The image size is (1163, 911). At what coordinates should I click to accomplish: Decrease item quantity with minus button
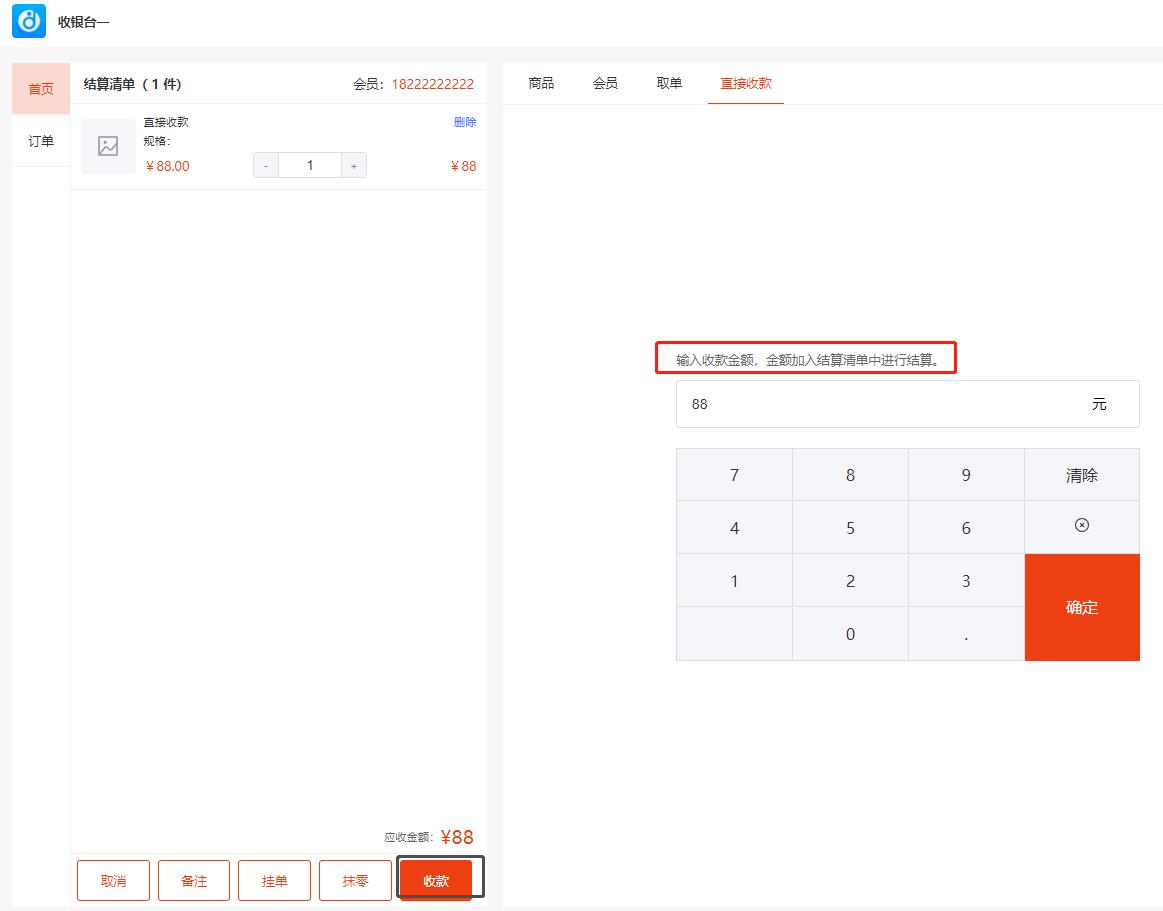coord(265,166)
